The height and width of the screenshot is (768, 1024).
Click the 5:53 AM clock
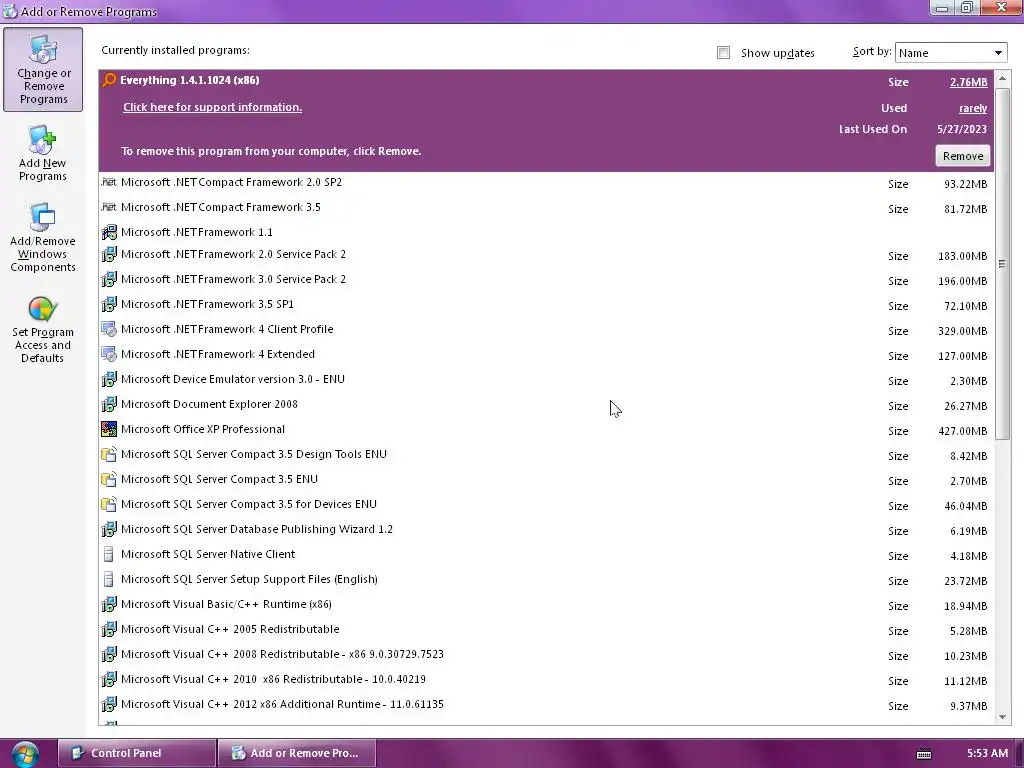coord(987,753)
